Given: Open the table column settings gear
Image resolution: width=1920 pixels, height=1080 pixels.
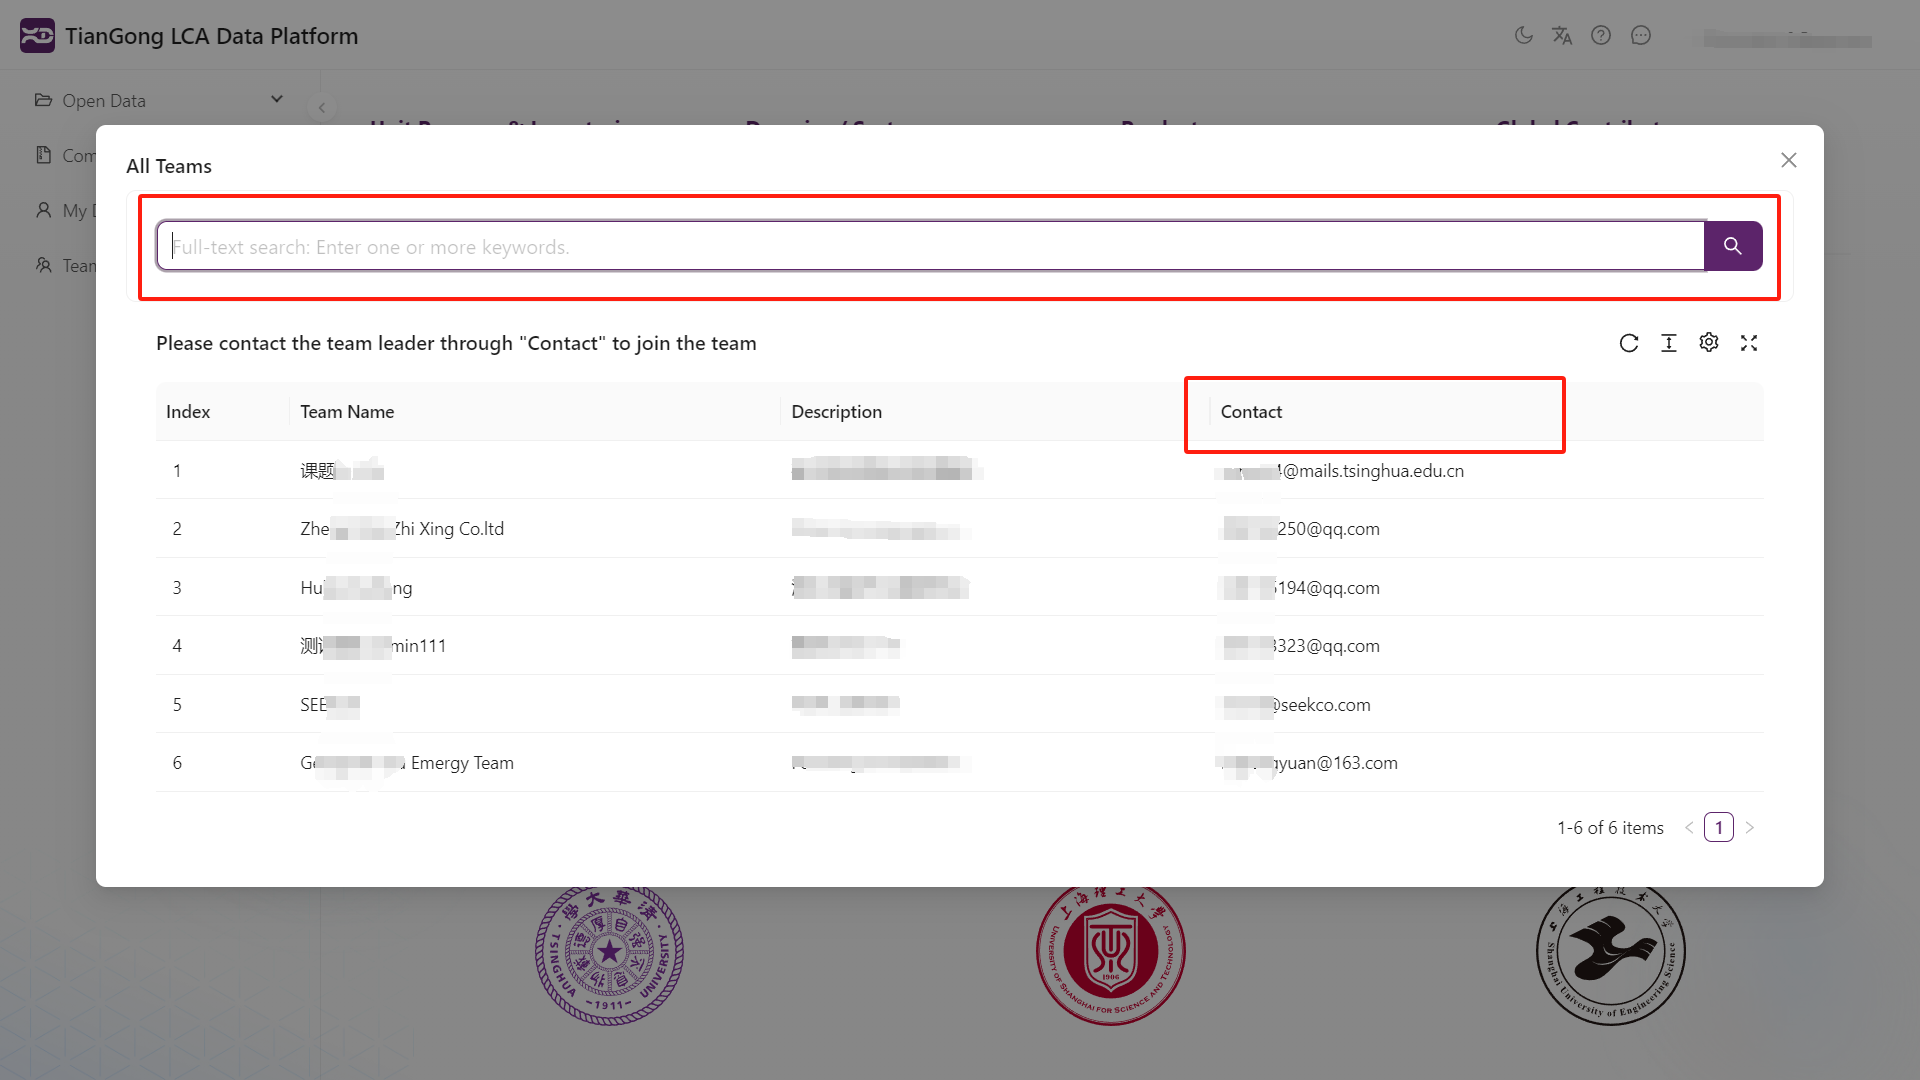Looking at the screenshot, I should pyautogui.click(x=1709, y=343).
